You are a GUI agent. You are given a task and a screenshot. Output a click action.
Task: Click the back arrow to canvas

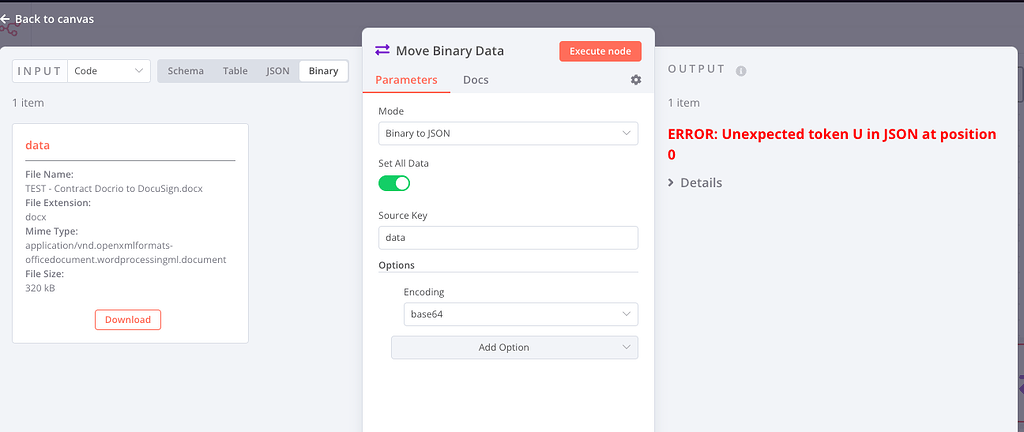(5, 19)
